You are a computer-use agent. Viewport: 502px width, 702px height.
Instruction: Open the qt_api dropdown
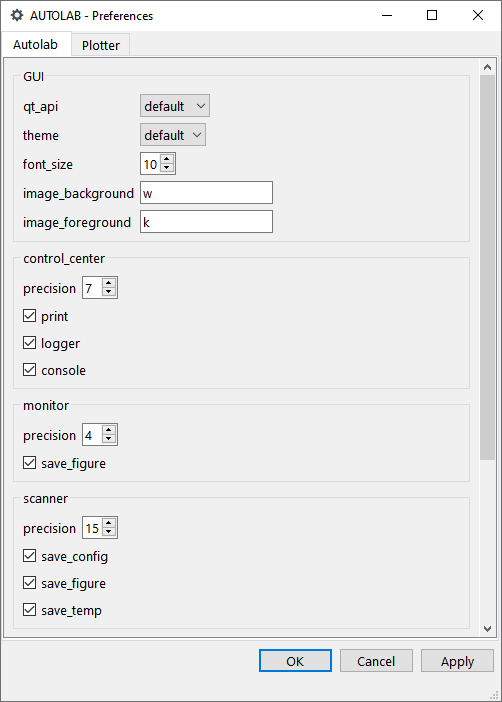click(175, 106)
